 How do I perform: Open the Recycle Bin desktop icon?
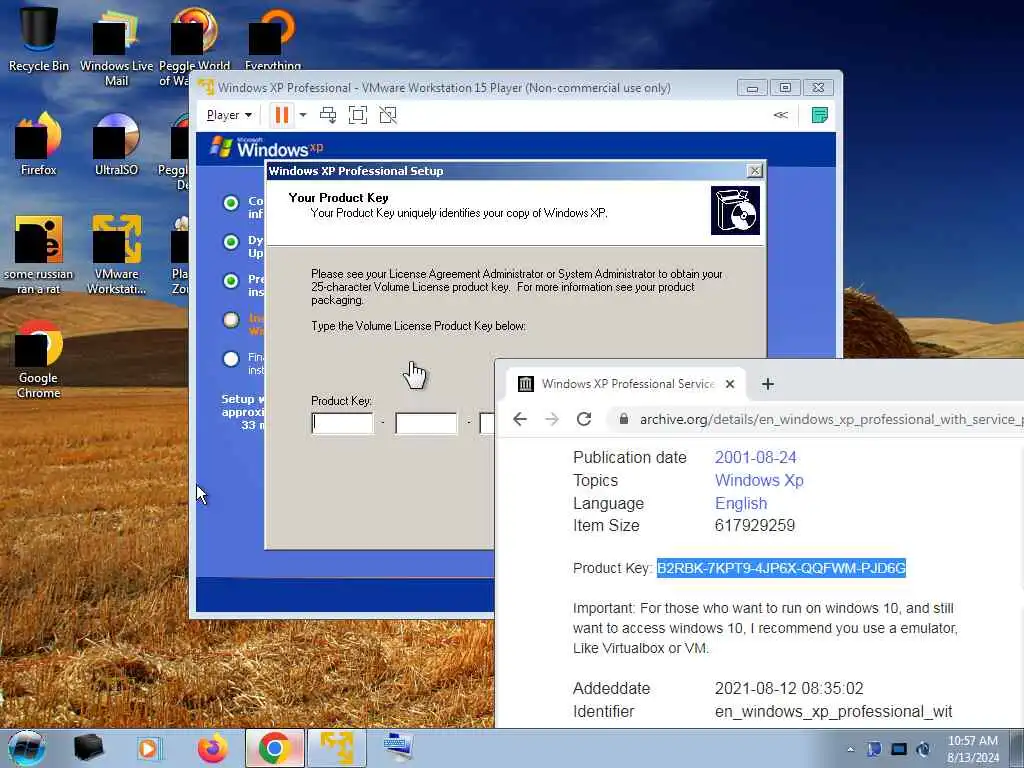[39, 39]
